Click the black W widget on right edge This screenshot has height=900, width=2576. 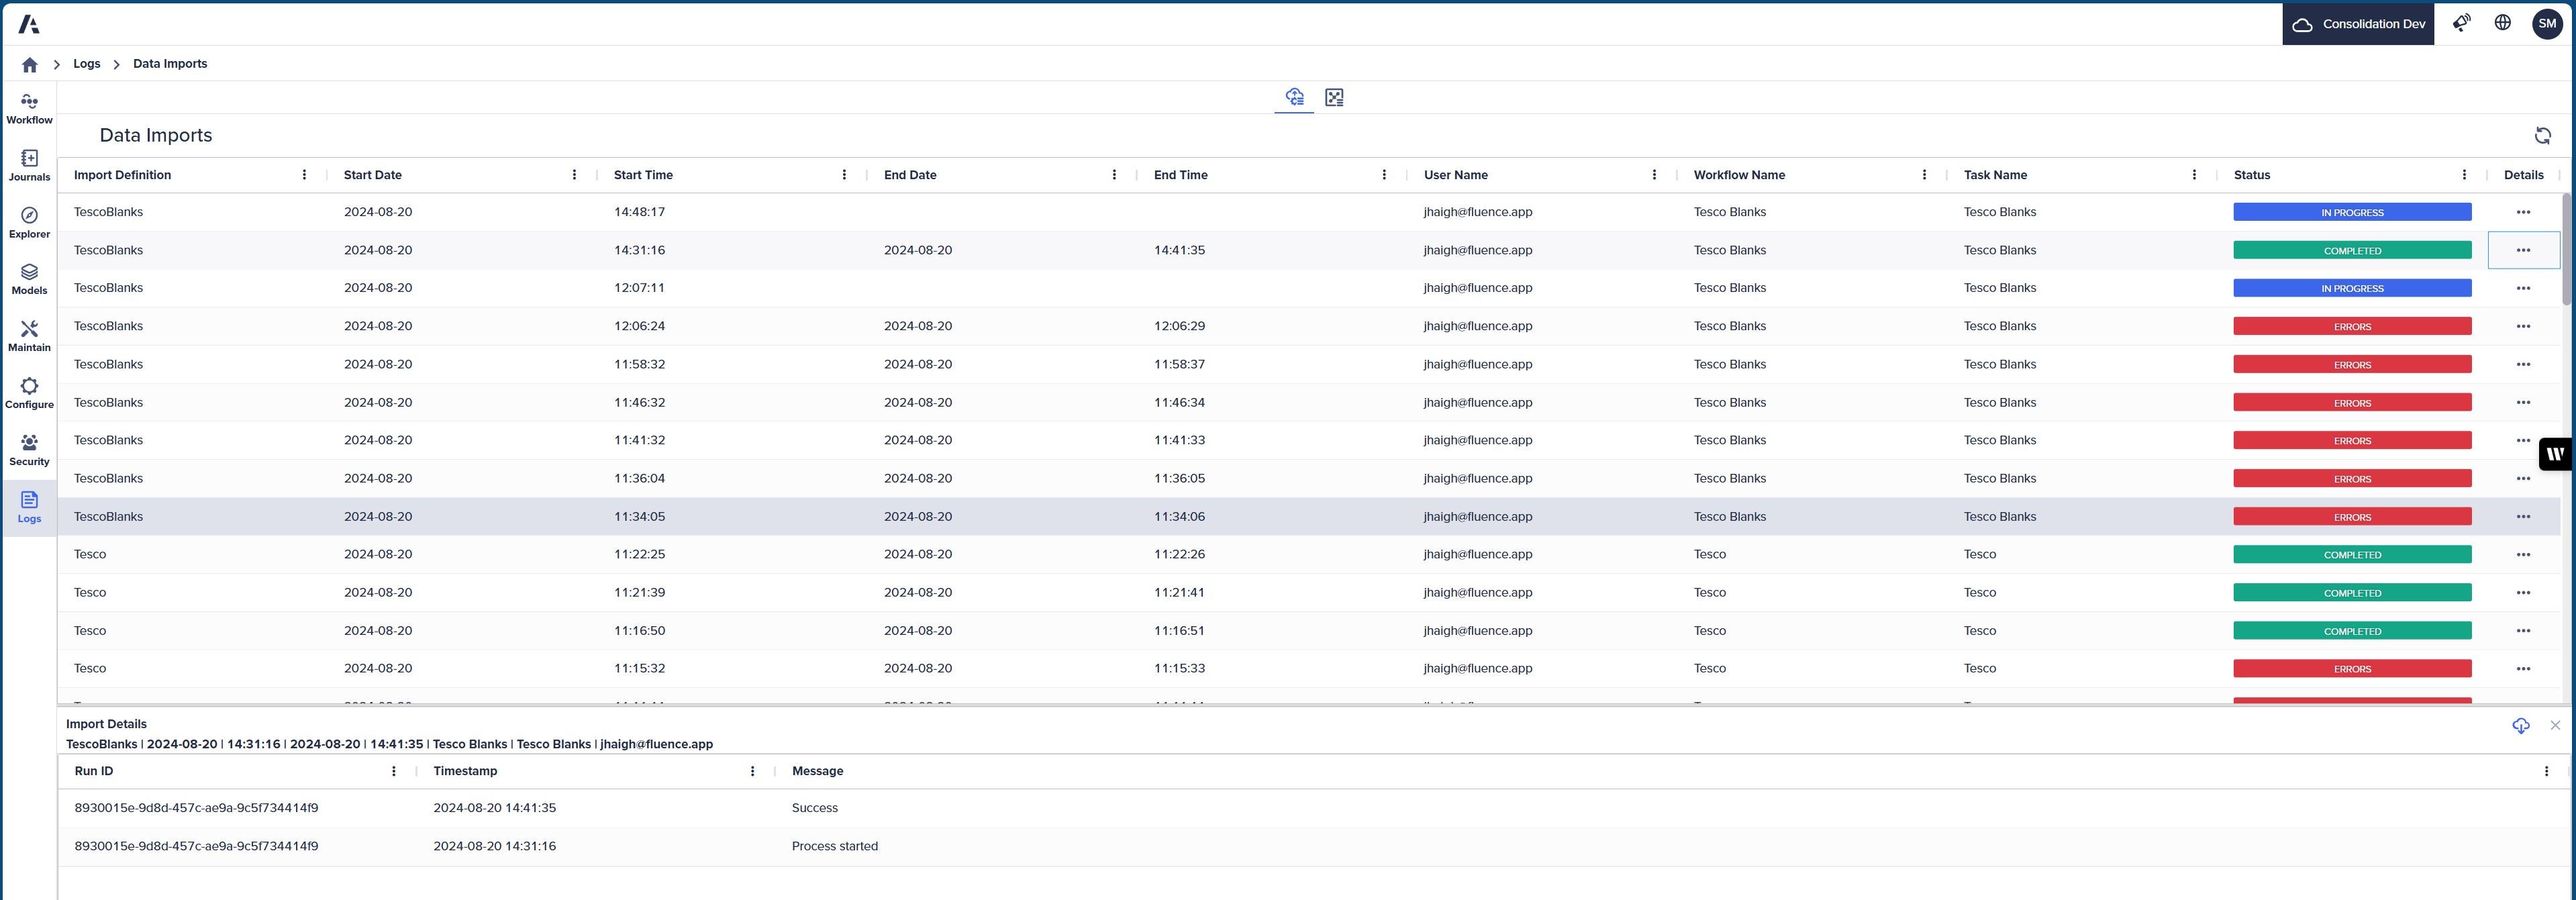(x=2556, y=454)
